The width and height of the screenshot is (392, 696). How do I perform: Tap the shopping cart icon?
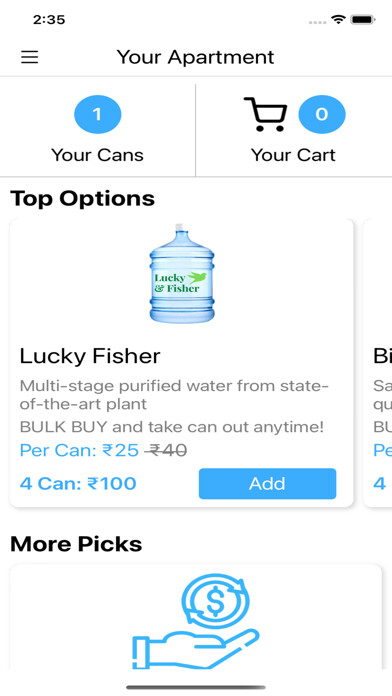click(x=265, y=115)
